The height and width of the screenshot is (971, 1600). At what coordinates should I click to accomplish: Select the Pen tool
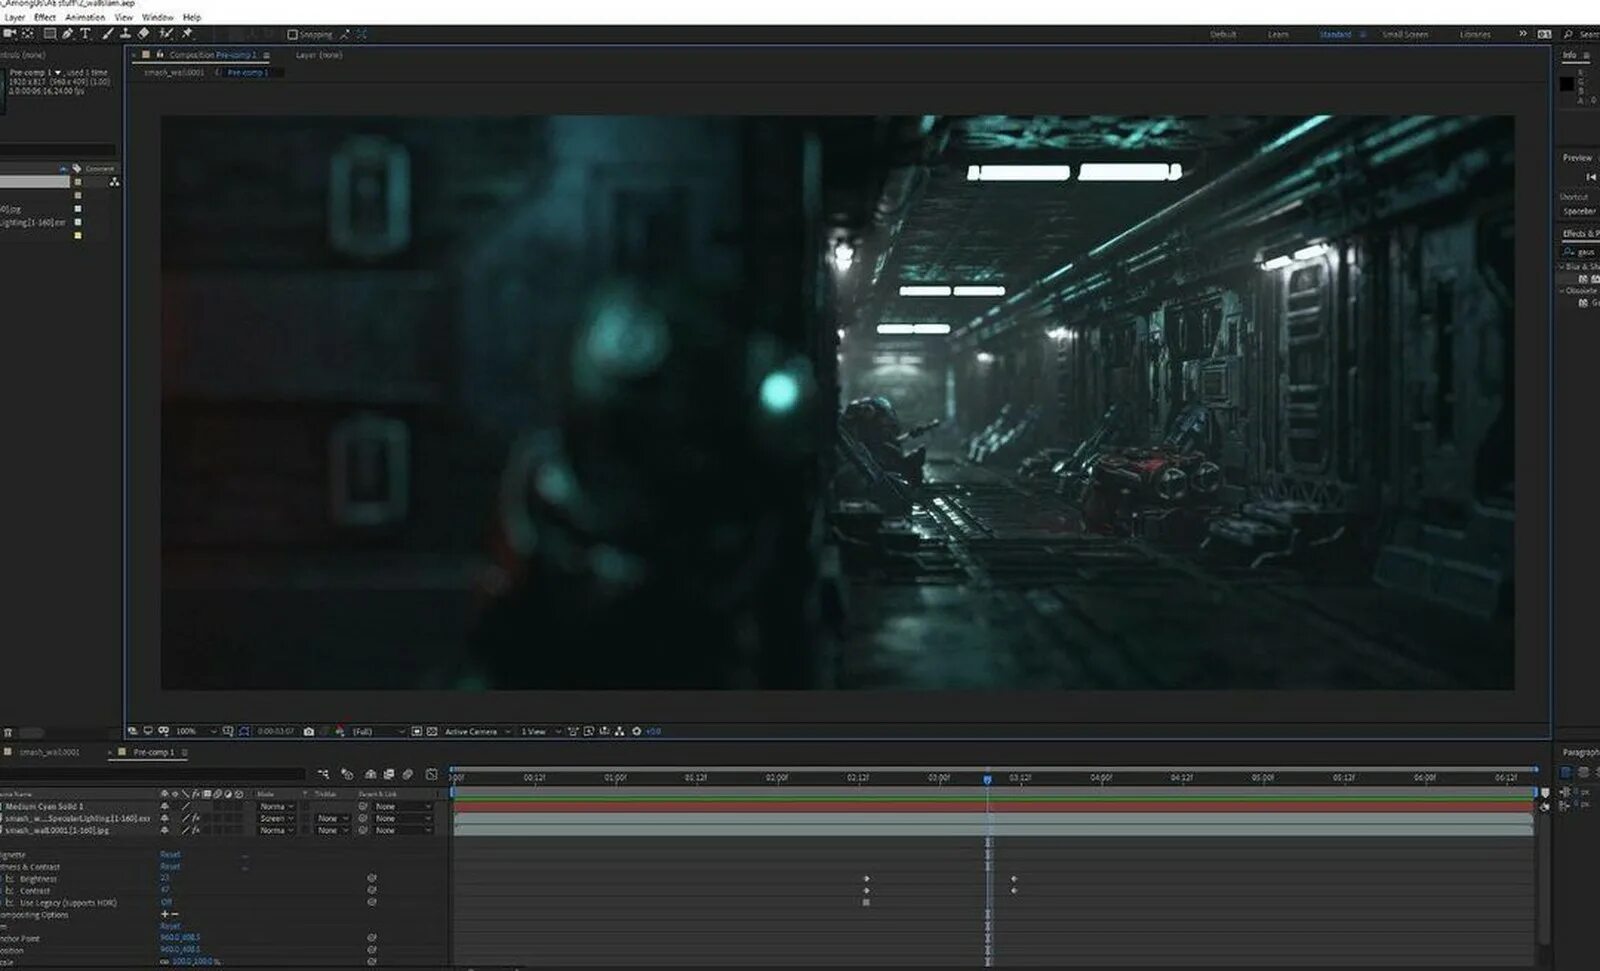point(67,34)
